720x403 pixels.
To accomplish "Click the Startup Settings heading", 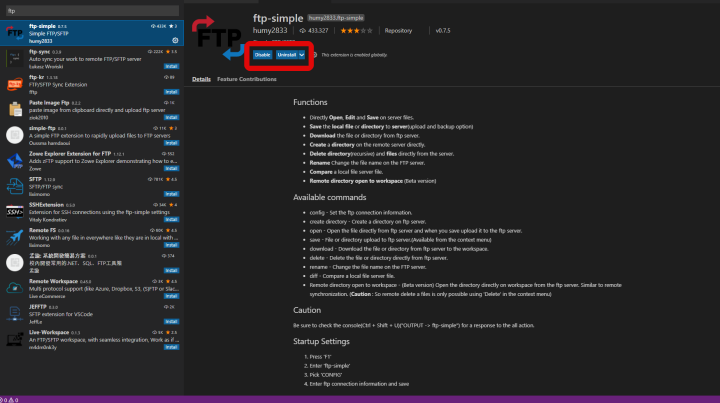I will pyautogui.click(x=321, y=341).
